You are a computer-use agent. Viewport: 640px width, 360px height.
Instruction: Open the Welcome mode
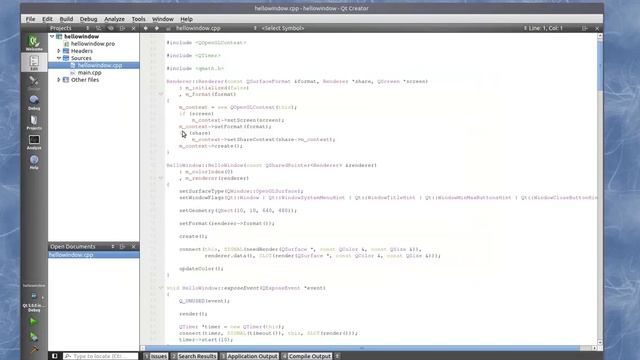(34, 42)
